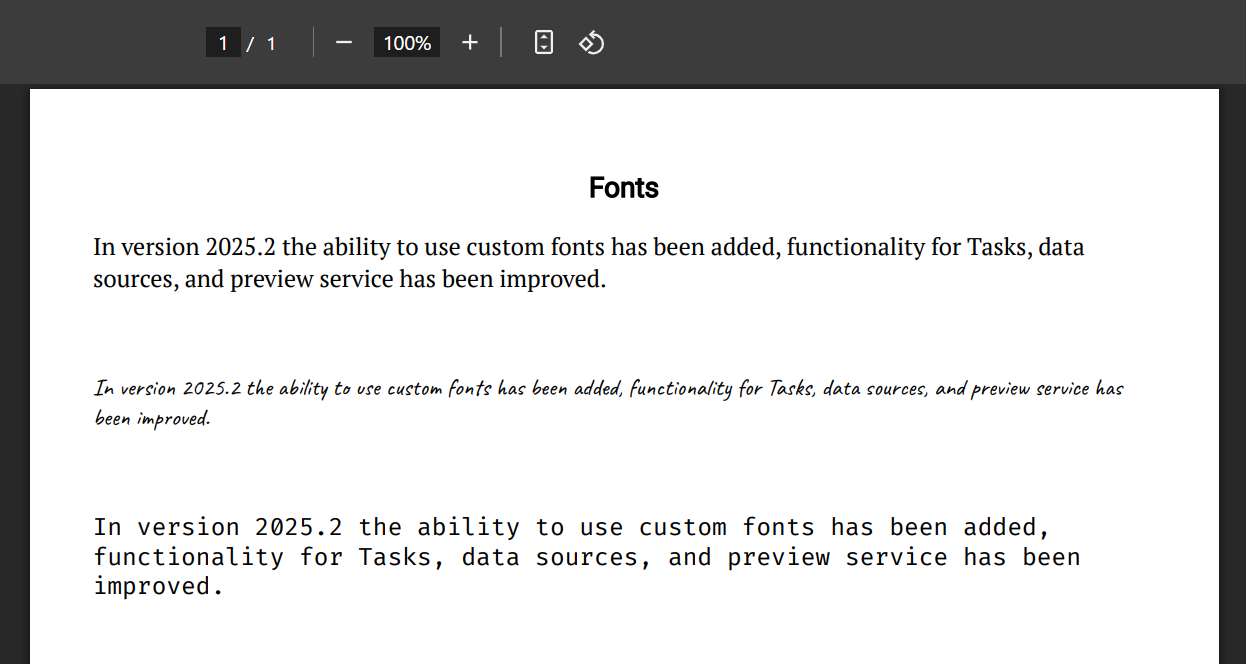The height and width of the screenshot is (664, 1246).
Task: Click the zoom out minus button
Action: click(344, 43)
